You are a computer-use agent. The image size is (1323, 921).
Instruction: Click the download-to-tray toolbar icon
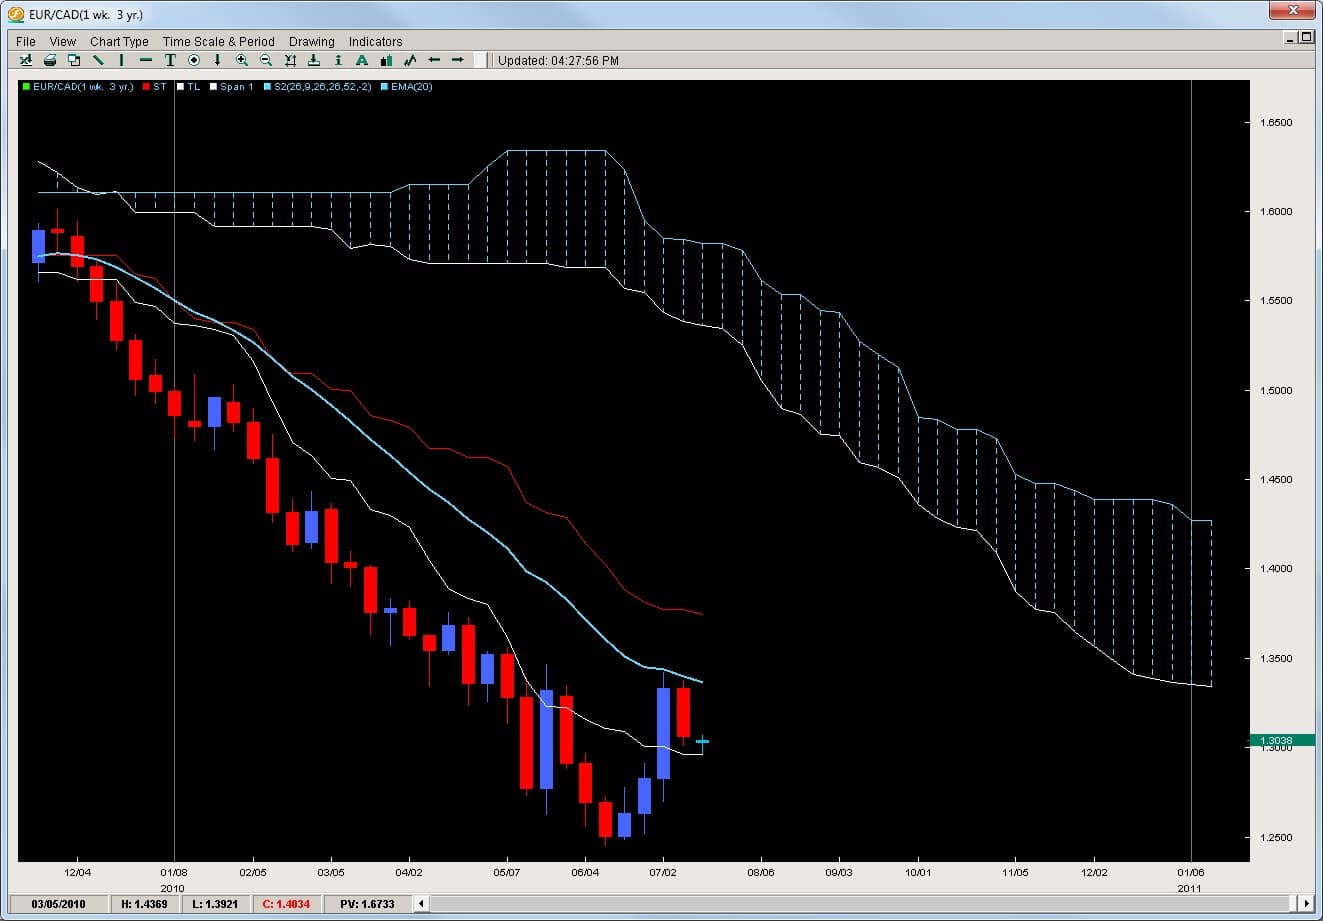(x=314, y=60)
